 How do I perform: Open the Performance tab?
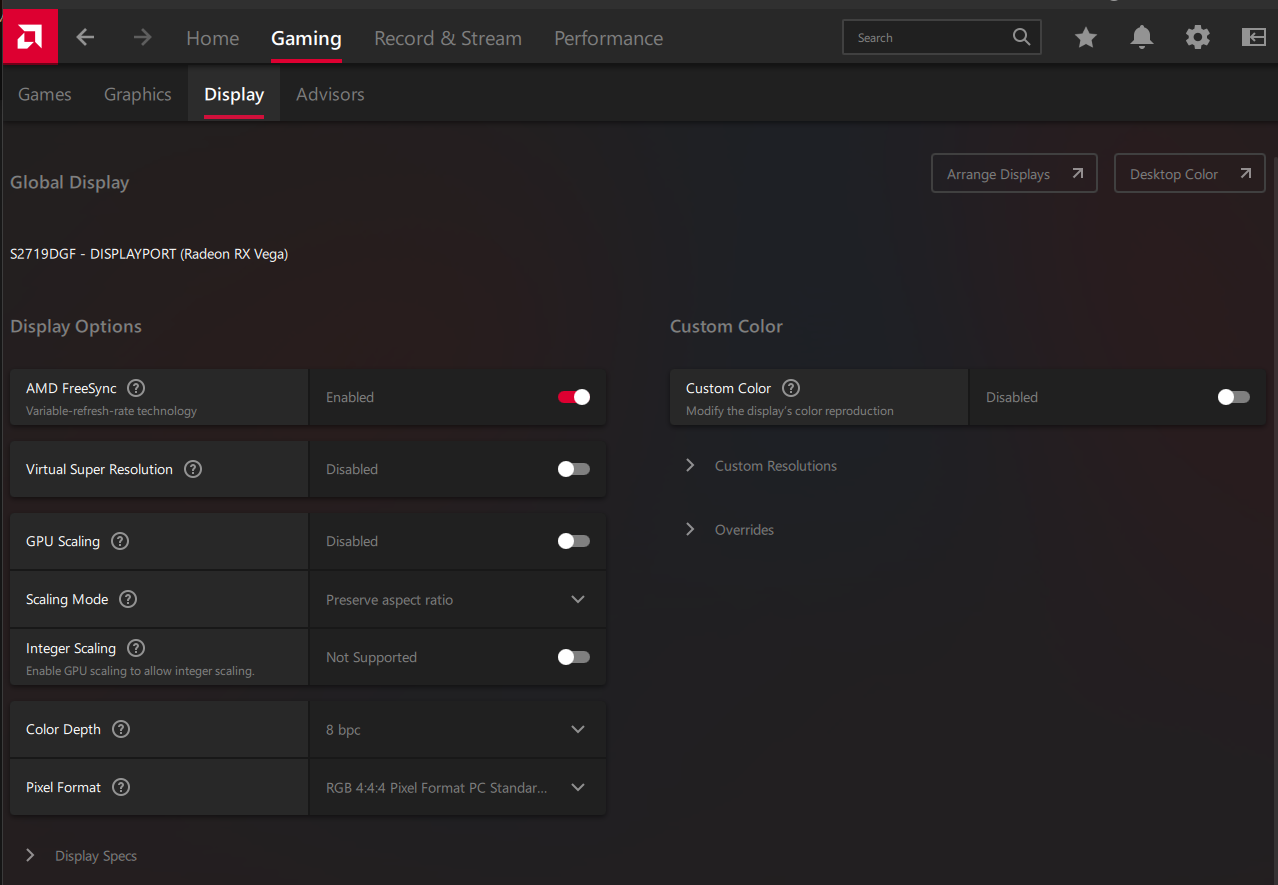608,38
